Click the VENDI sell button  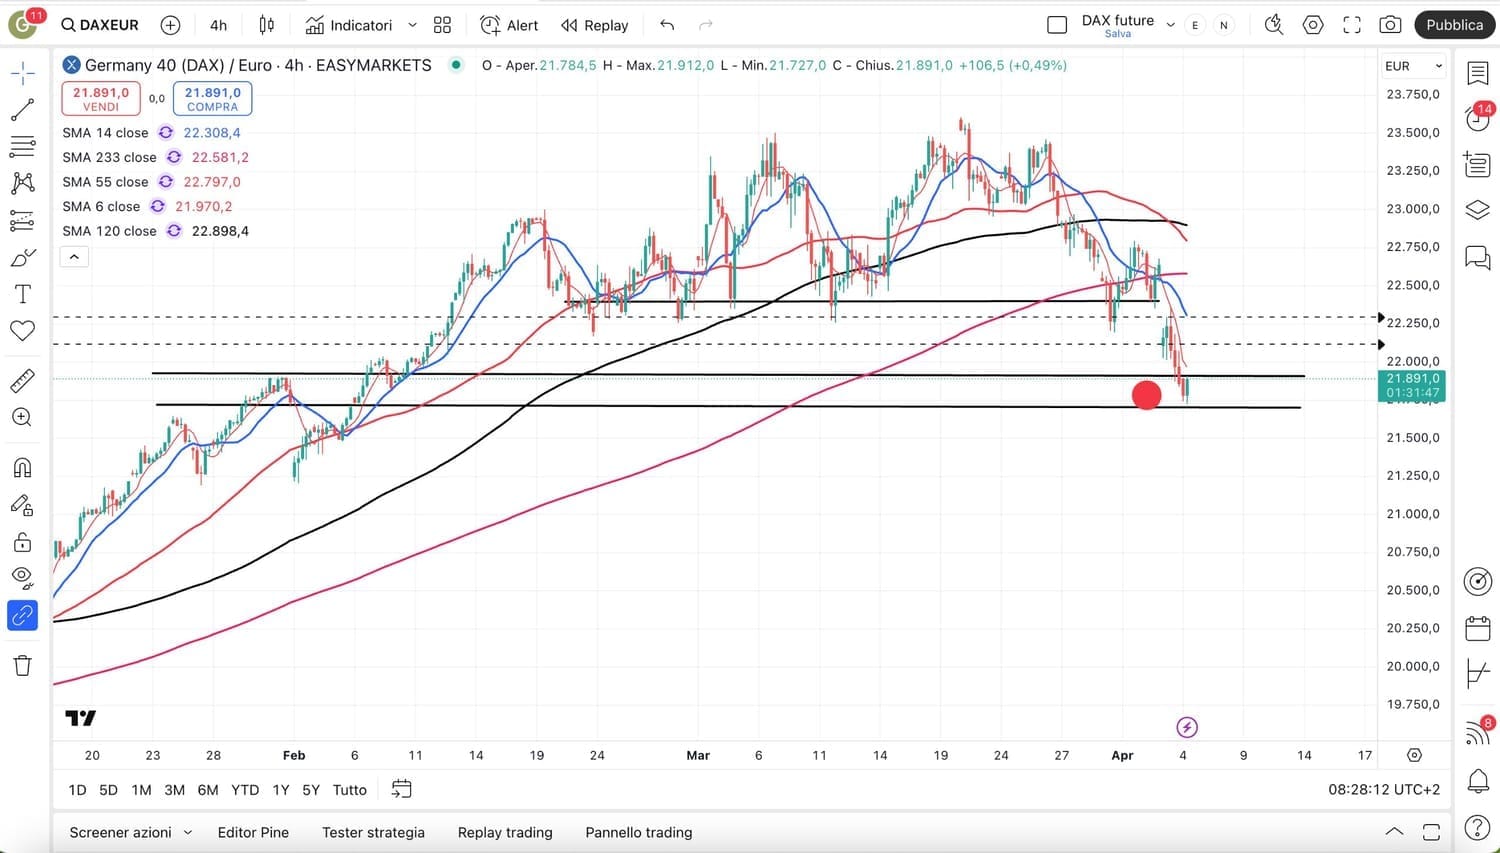pos(101,99)
